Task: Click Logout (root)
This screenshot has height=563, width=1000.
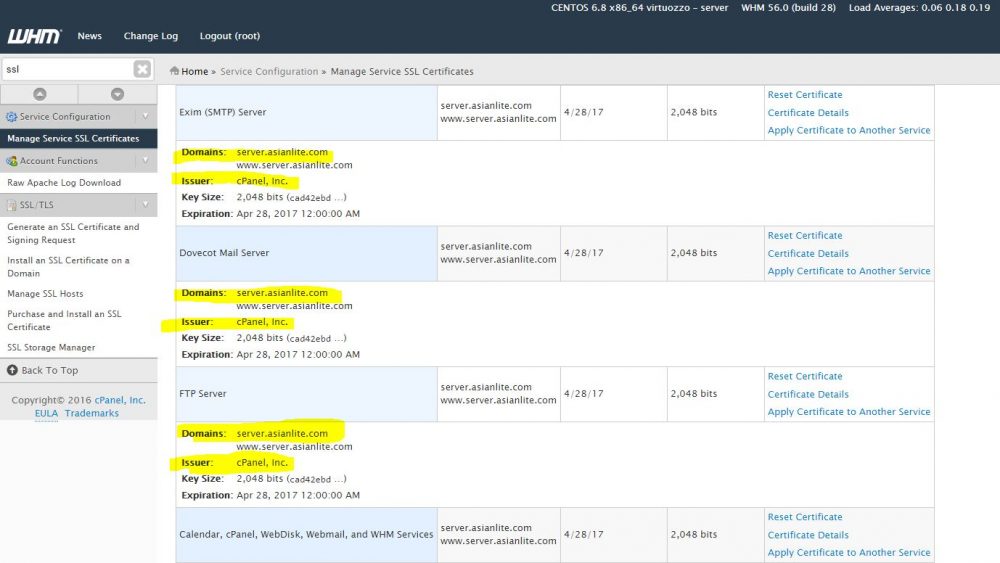Action: tap(230, 36)
